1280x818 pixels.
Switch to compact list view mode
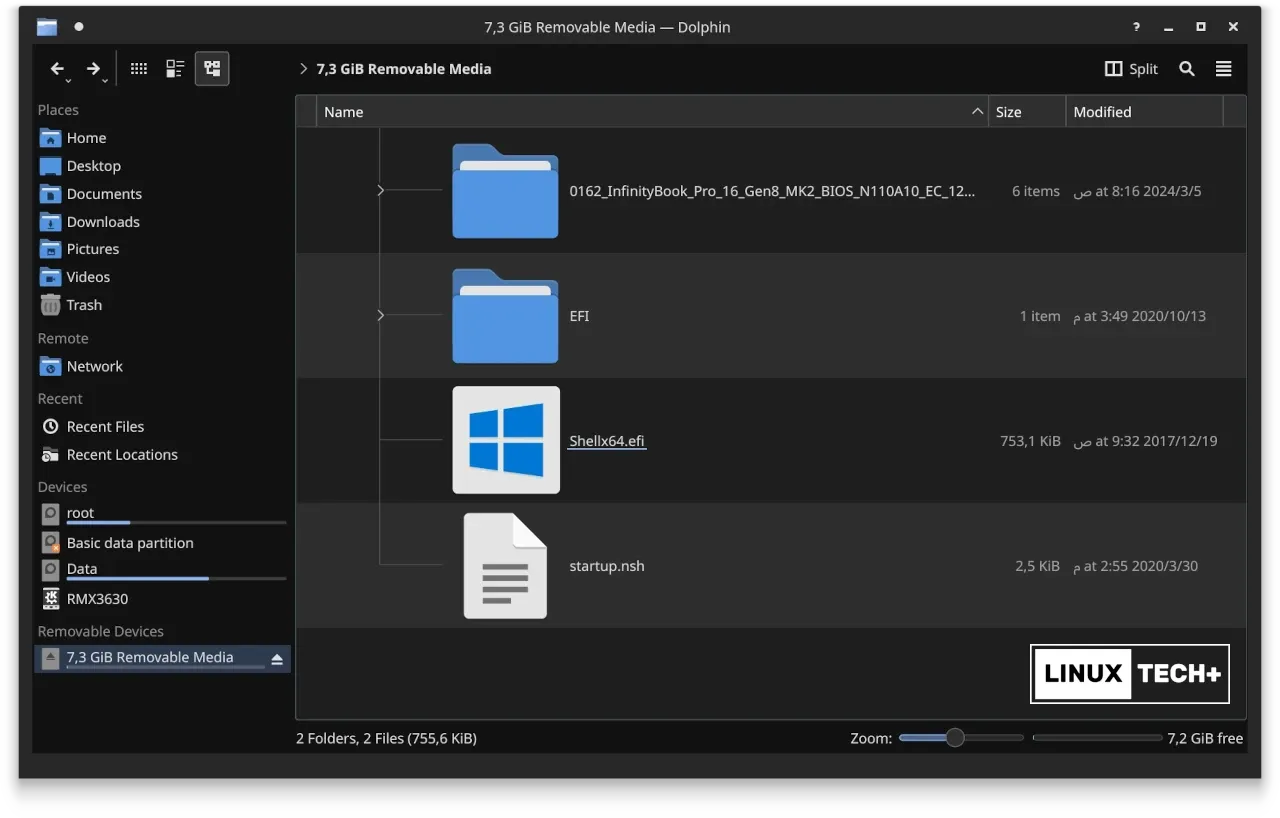click(x=175, y=68)
